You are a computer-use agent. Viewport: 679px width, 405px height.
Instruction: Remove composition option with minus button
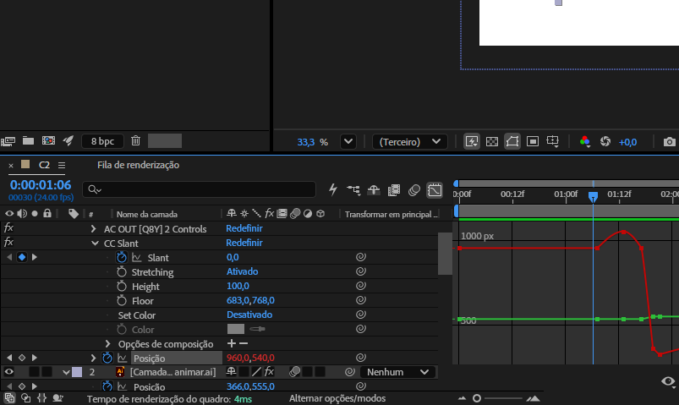click(243, 343)
